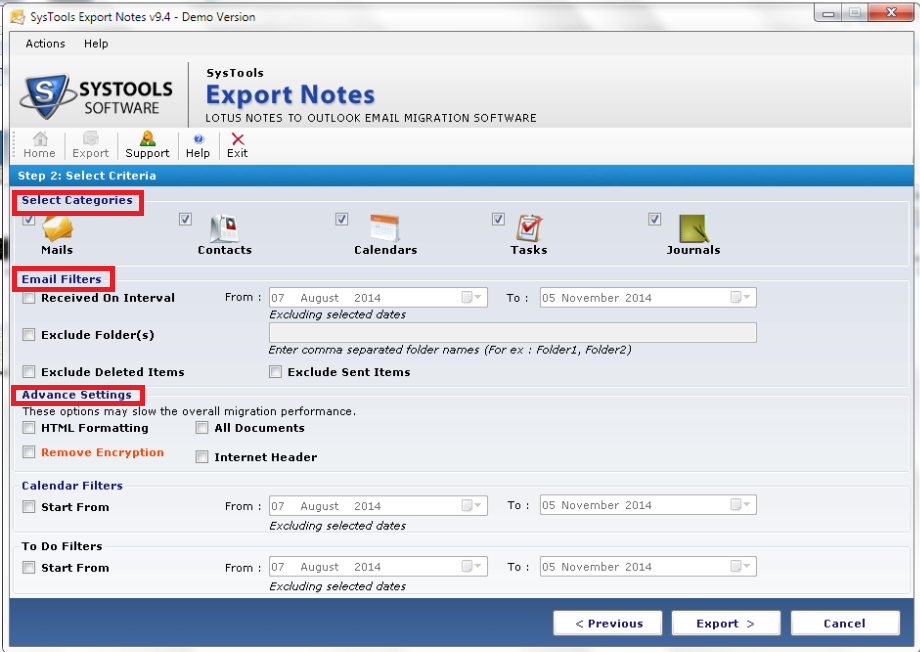Select the Journals category icon

(x=693, y=229)
